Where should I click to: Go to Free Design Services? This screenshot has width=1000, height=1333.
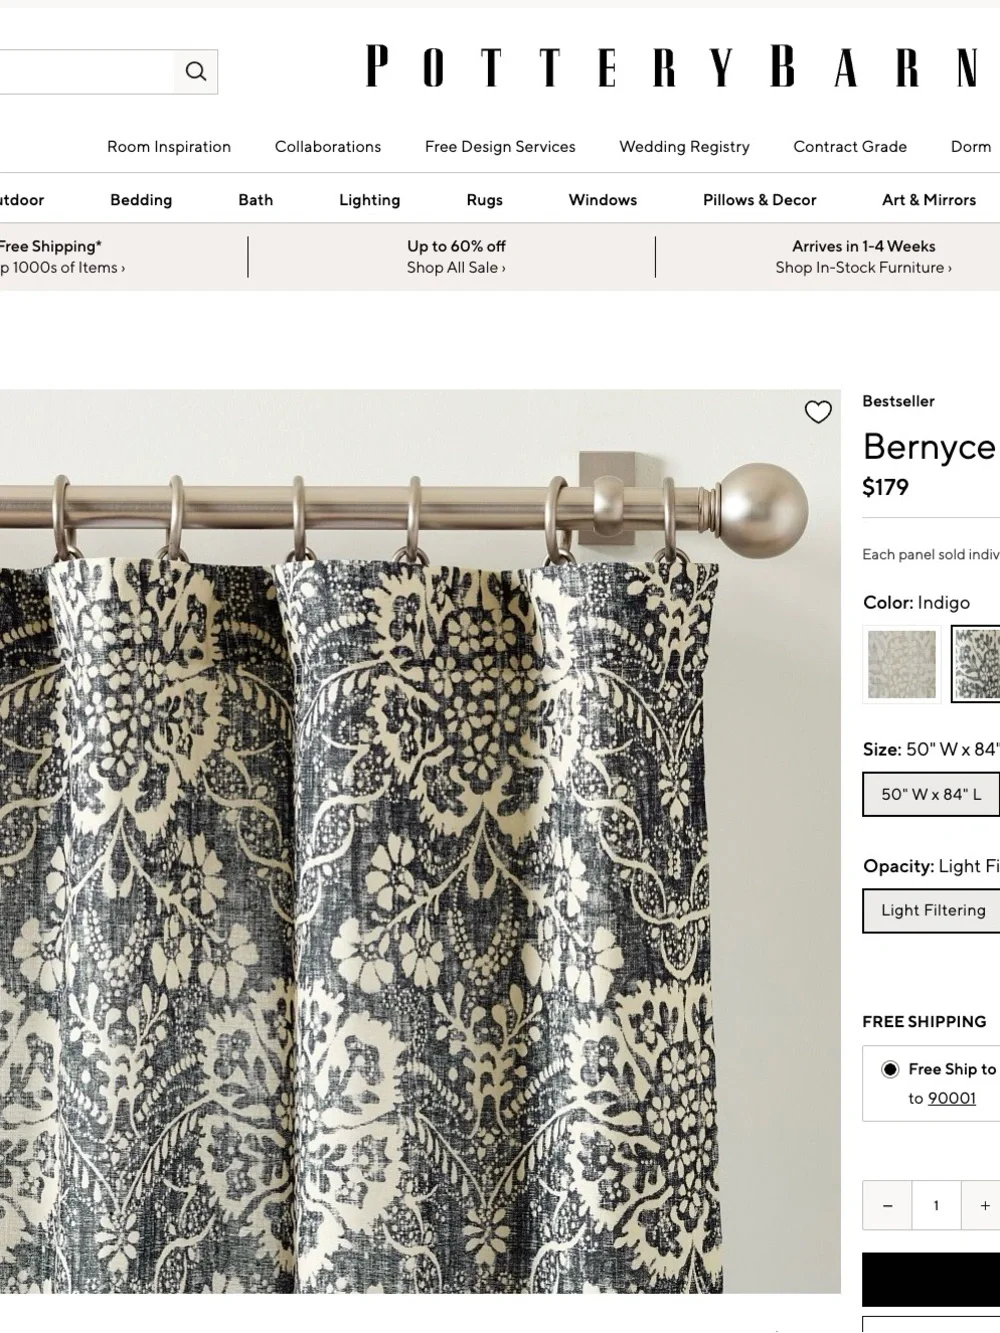coord(500,147)
